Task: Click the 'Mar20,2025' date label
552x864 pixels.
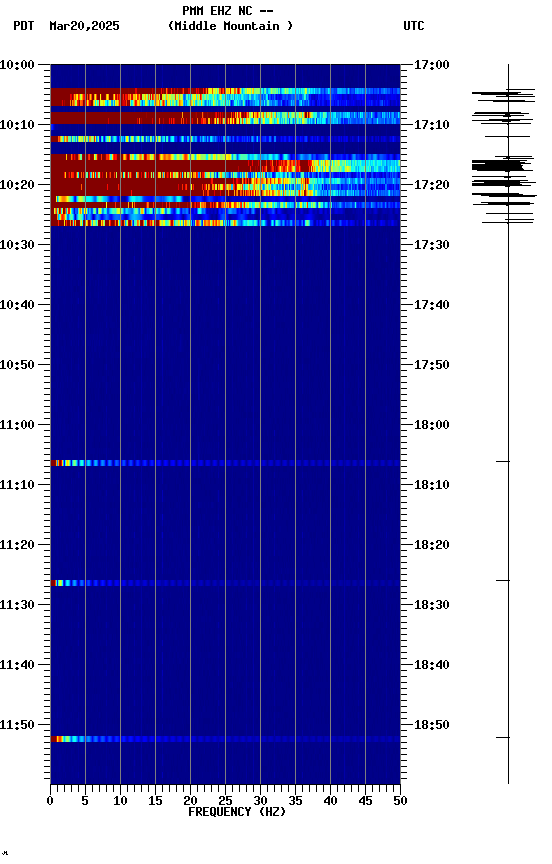Action: coord(84,26)
